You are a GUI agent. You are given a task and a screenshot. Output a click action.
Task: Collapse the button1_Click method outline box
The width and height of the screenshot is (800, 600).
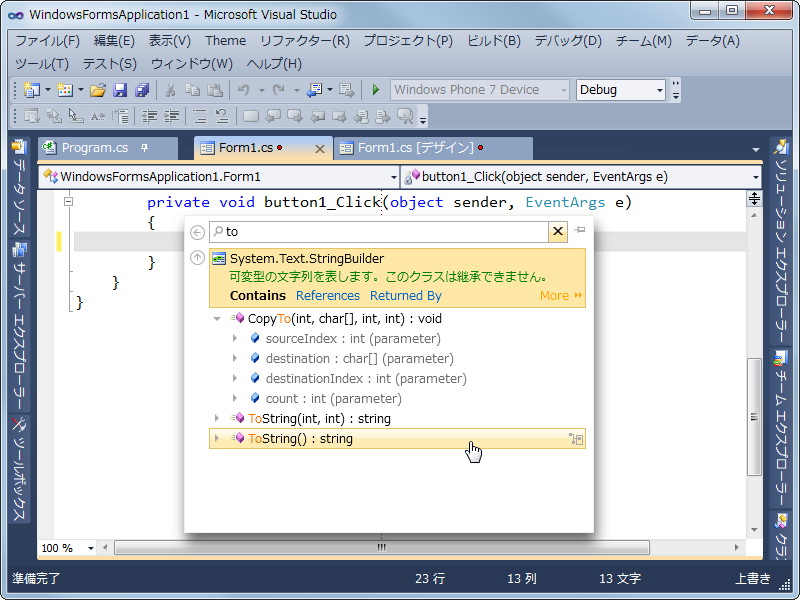click(68, 202)
